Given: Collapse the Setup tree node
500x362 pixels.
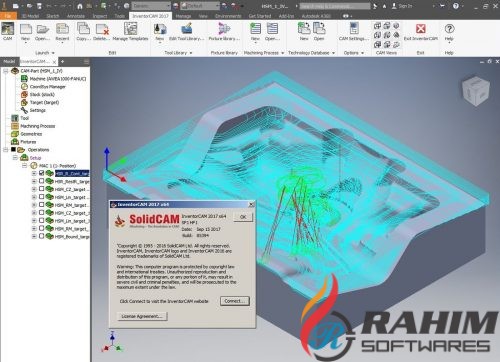Looking at the screenshot, I should click(x=15, y=158).
